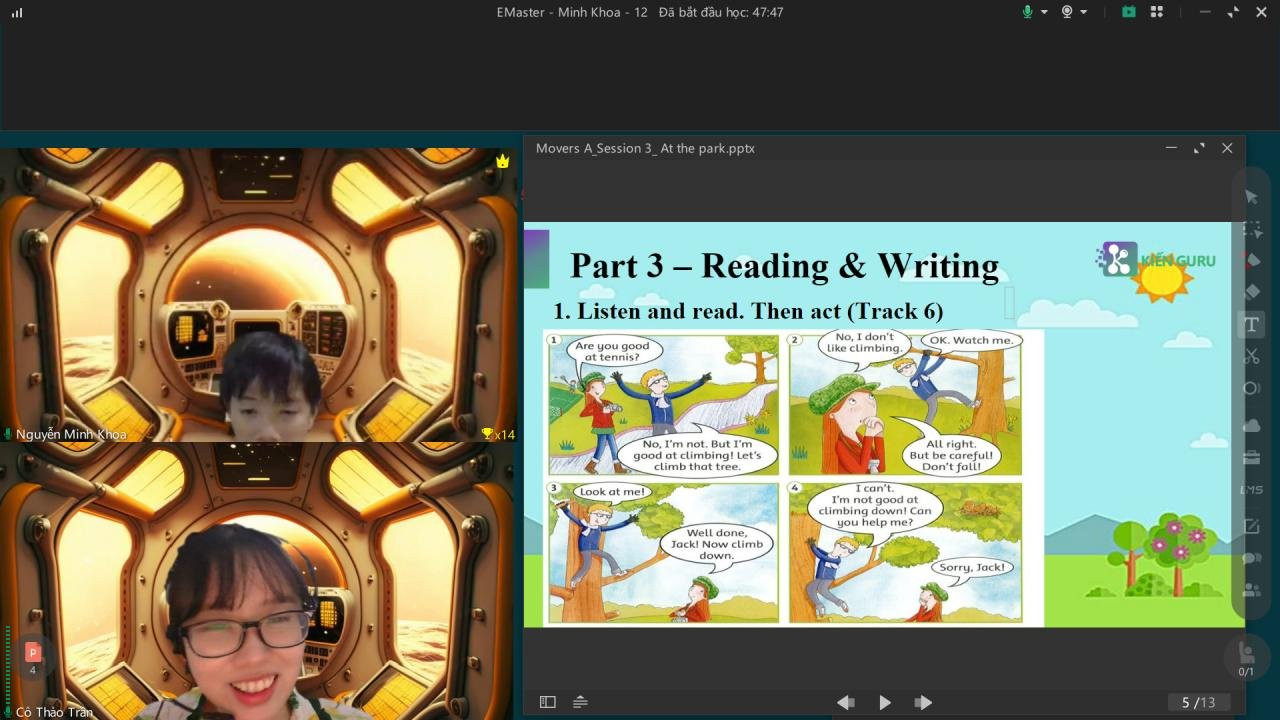Open the LMS panel
Screen dimensions: 1280x720
(x=1251, y=490)
